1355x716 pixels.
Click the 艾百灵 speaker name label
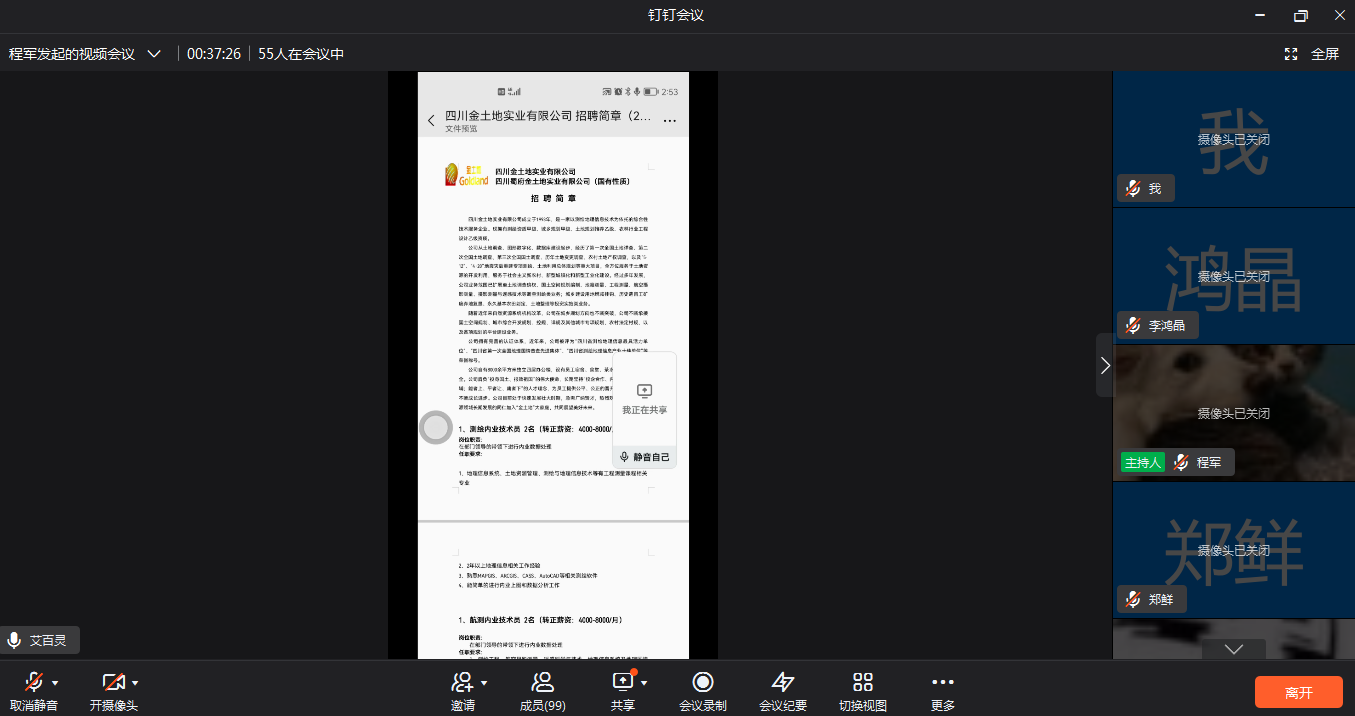click(48, 640)
